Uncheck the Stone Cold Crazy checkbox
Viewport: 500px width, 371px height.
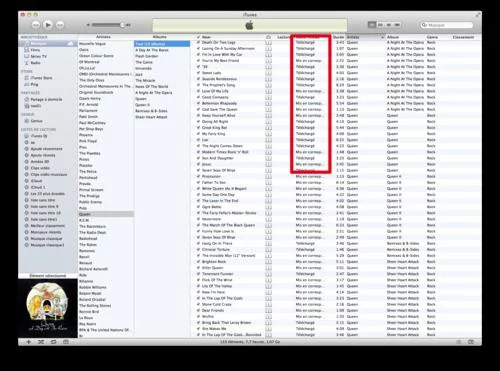198,304
